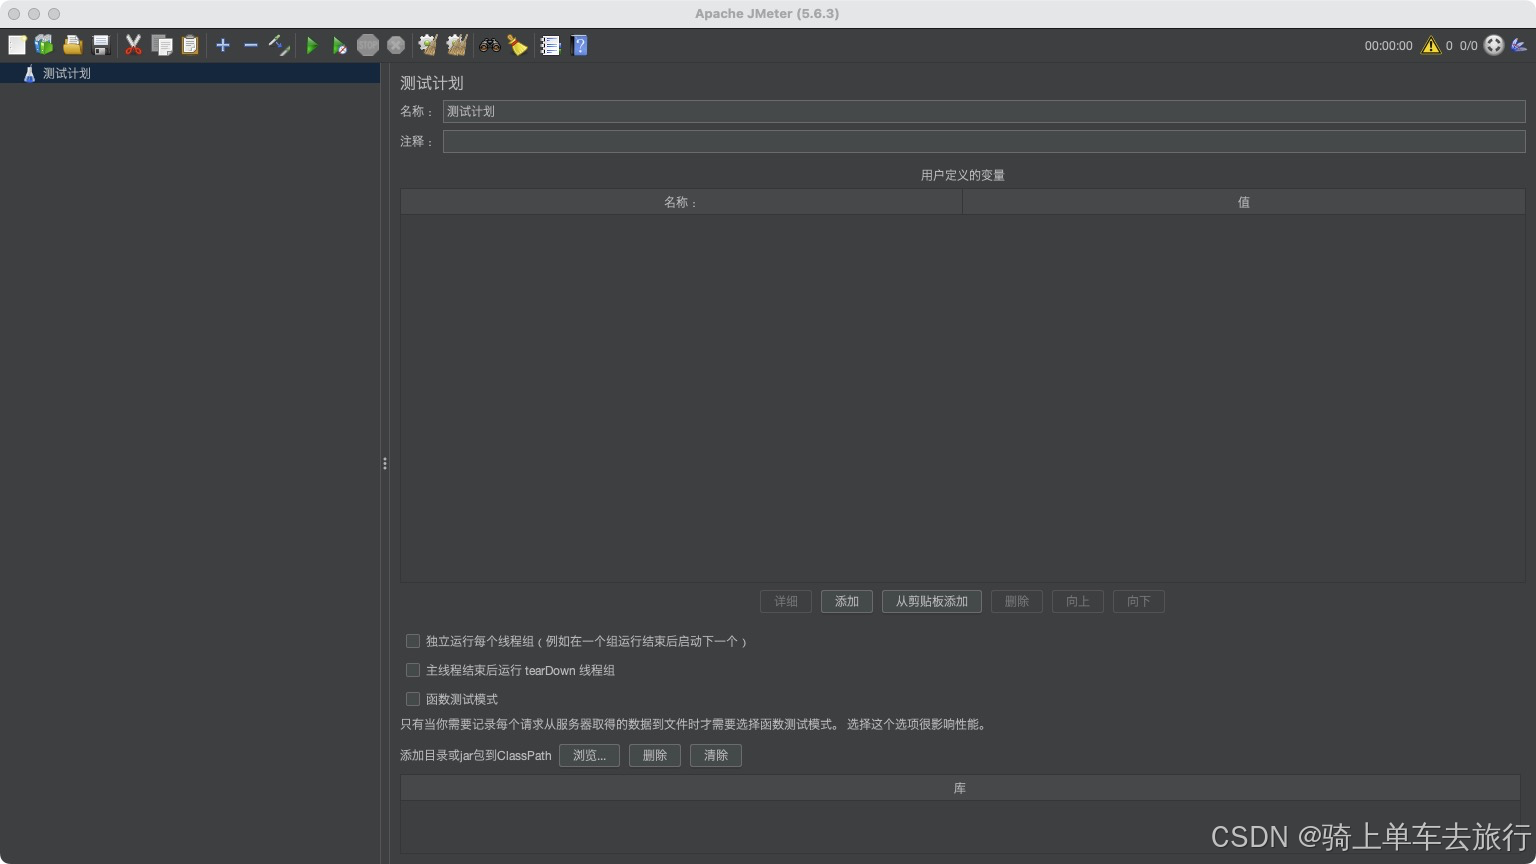The width and height of the screenshot is (1536, 864).
Task: Click the Search binoculars icon
Action: click(x=490, y=45)
